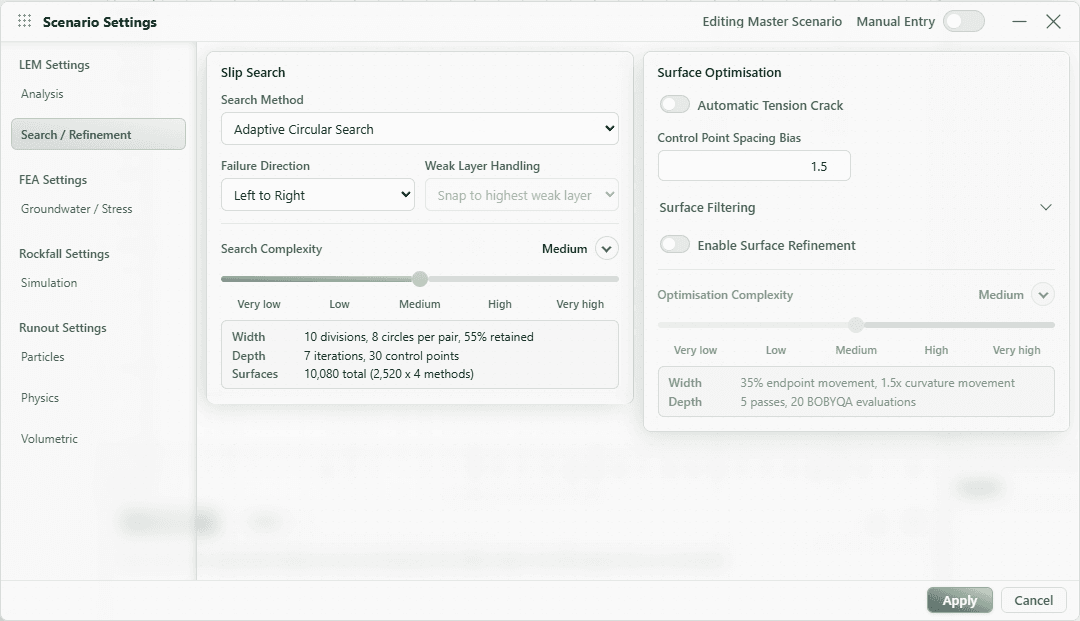Click the Runout Settings heading
Screen dimensions: 1080x621
(63, 328)
